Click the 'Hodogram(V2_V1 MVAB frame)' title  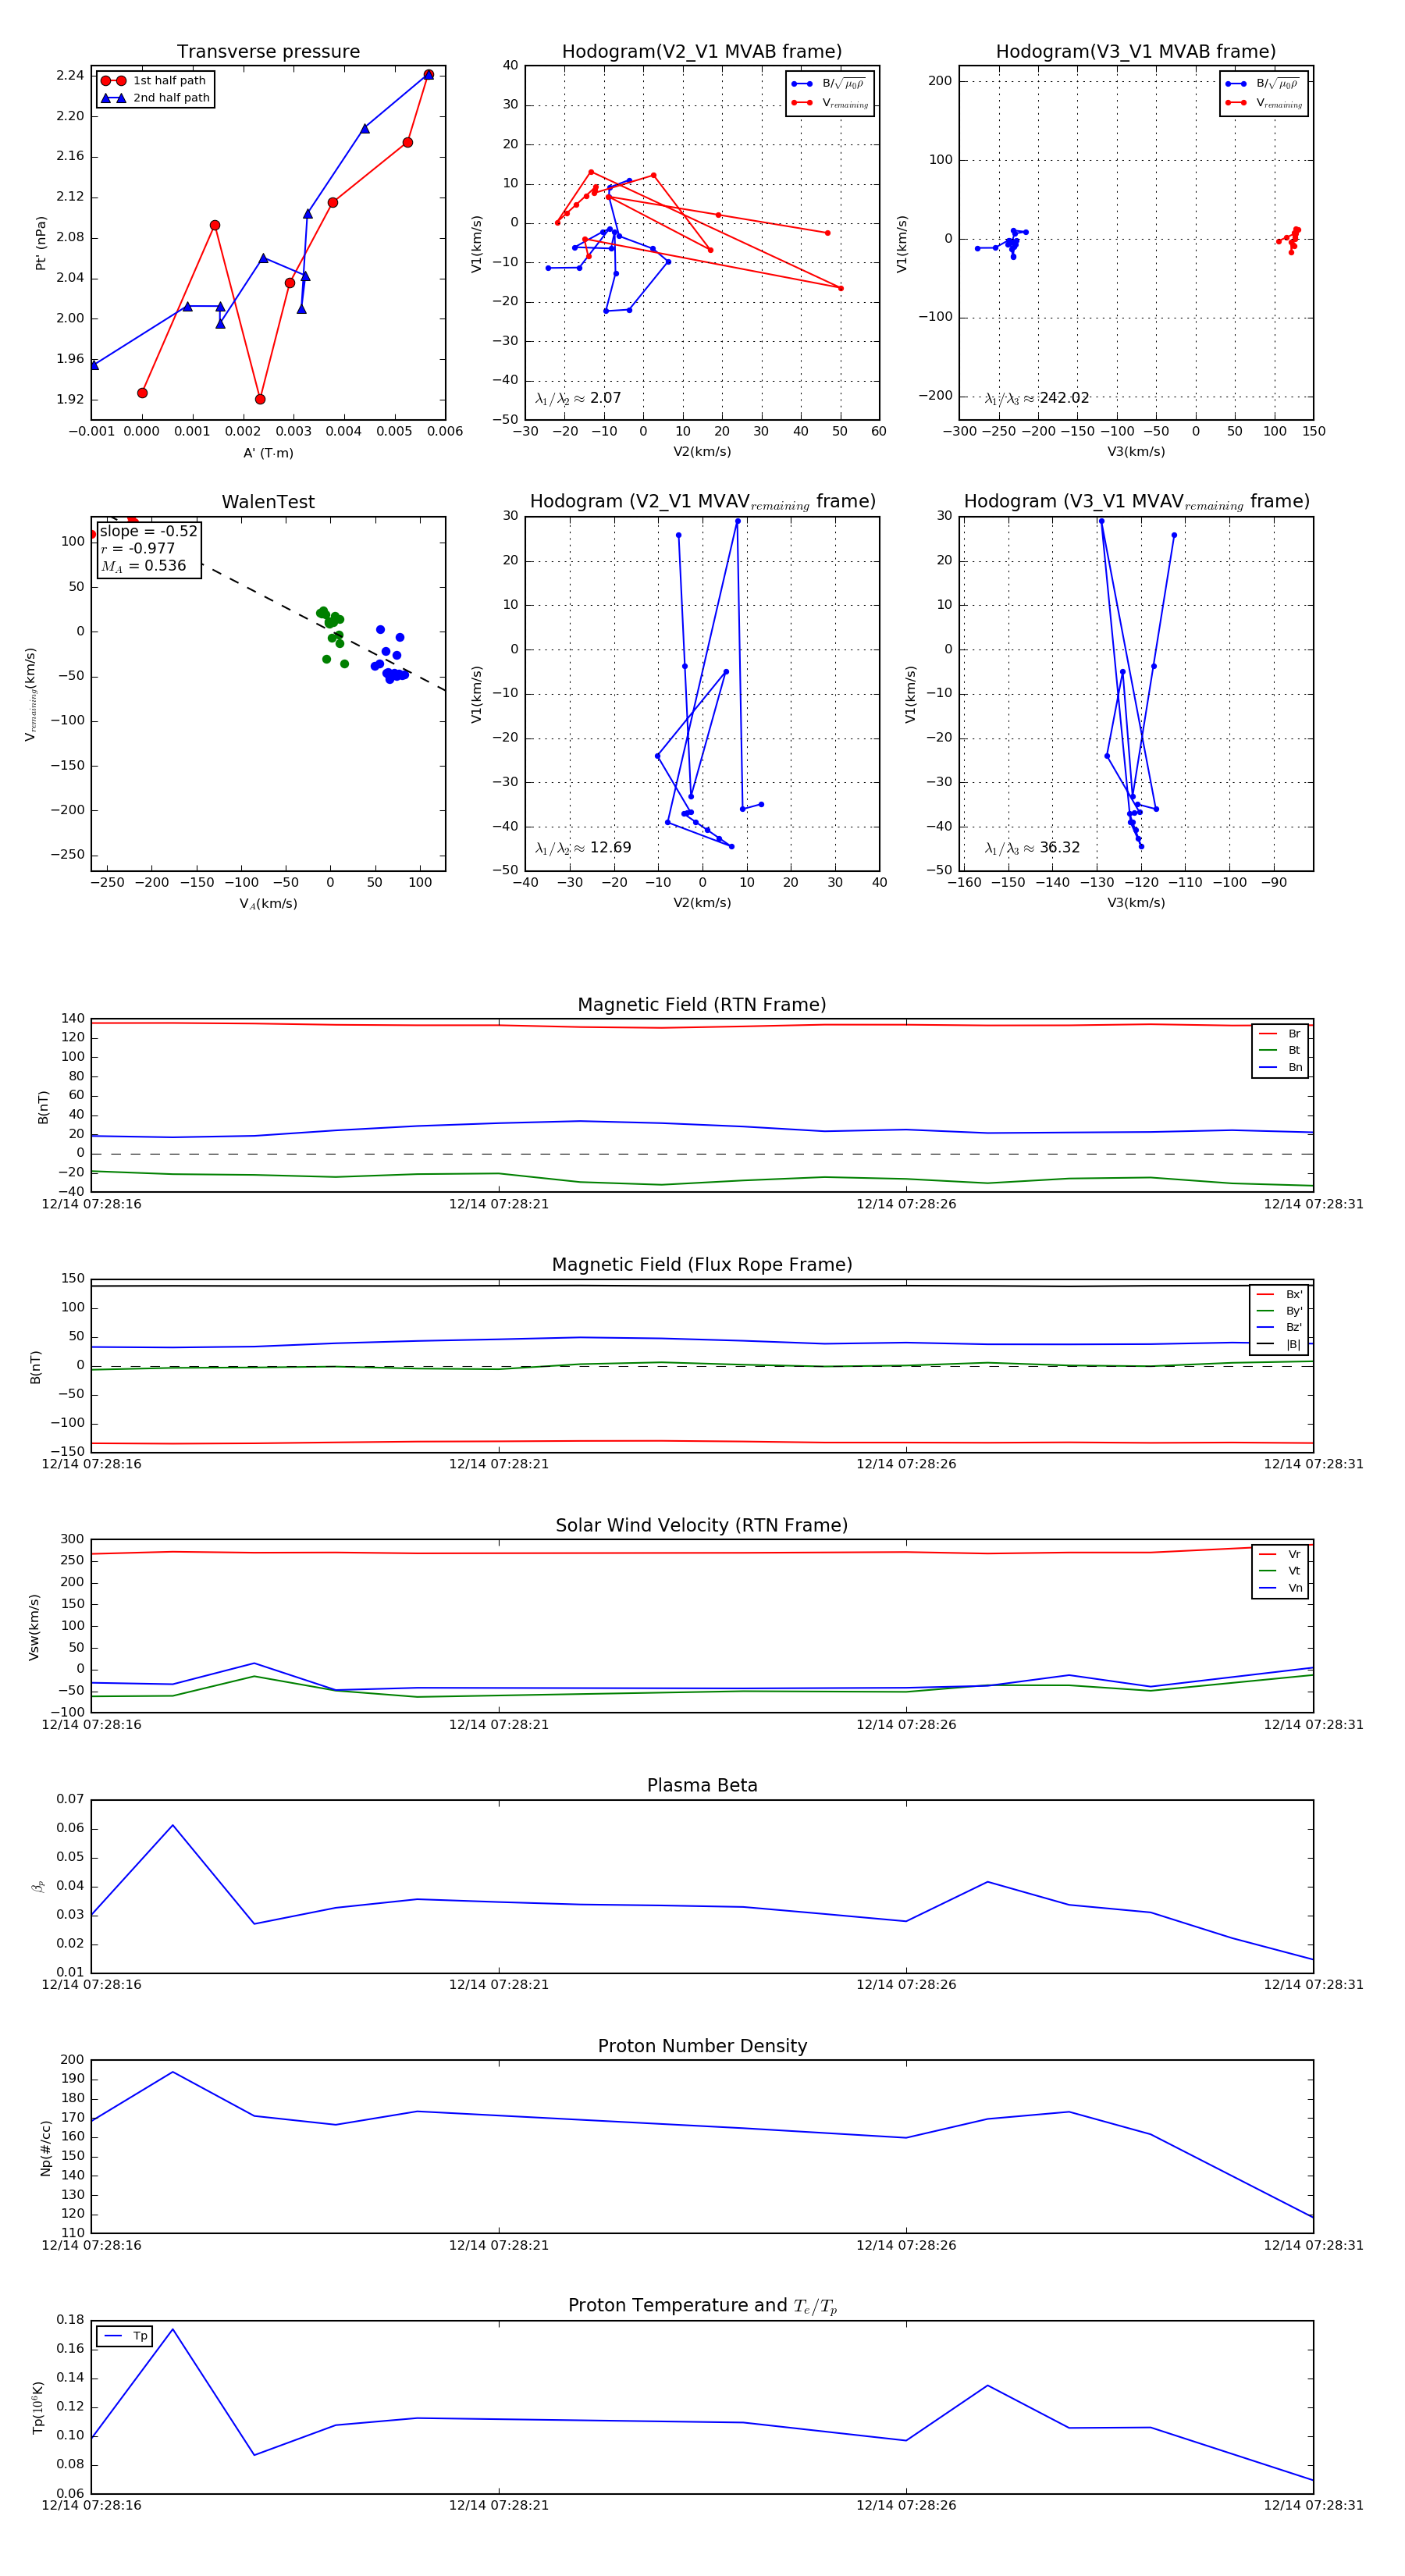pyautogui.click(x=702, y=52)
